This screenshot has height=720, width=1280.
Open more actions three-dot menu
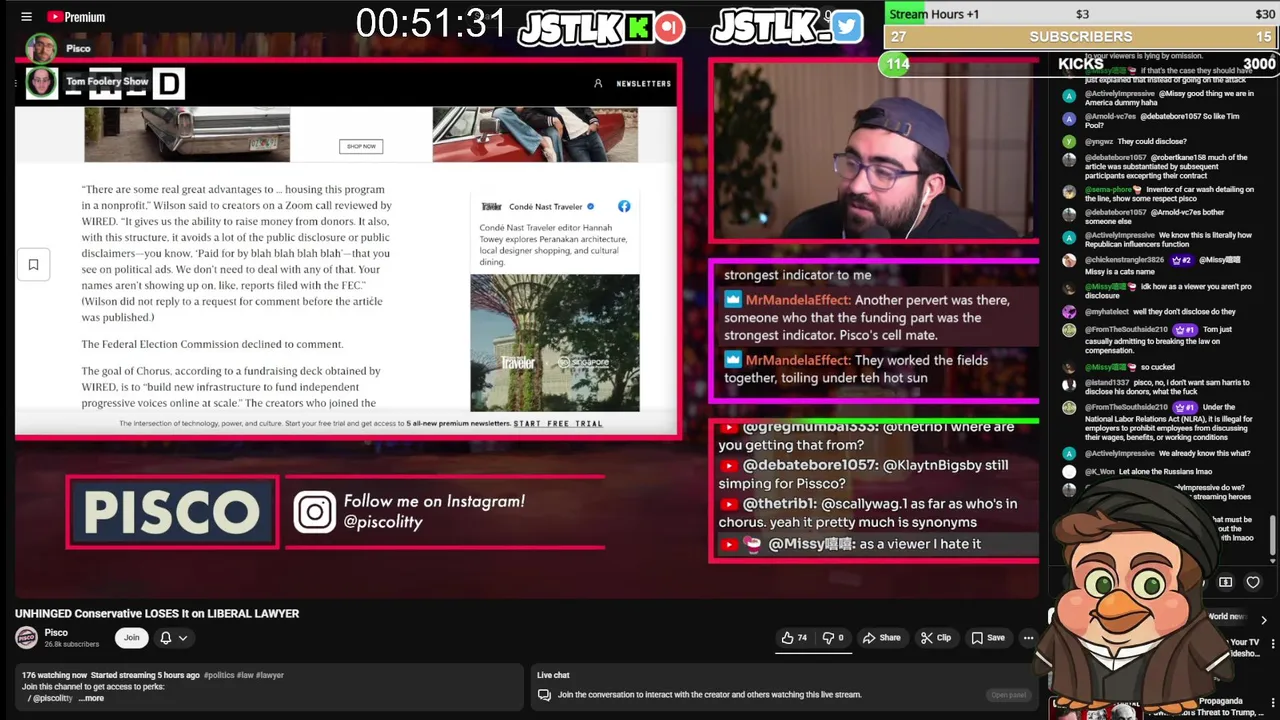click(1028, 638)
